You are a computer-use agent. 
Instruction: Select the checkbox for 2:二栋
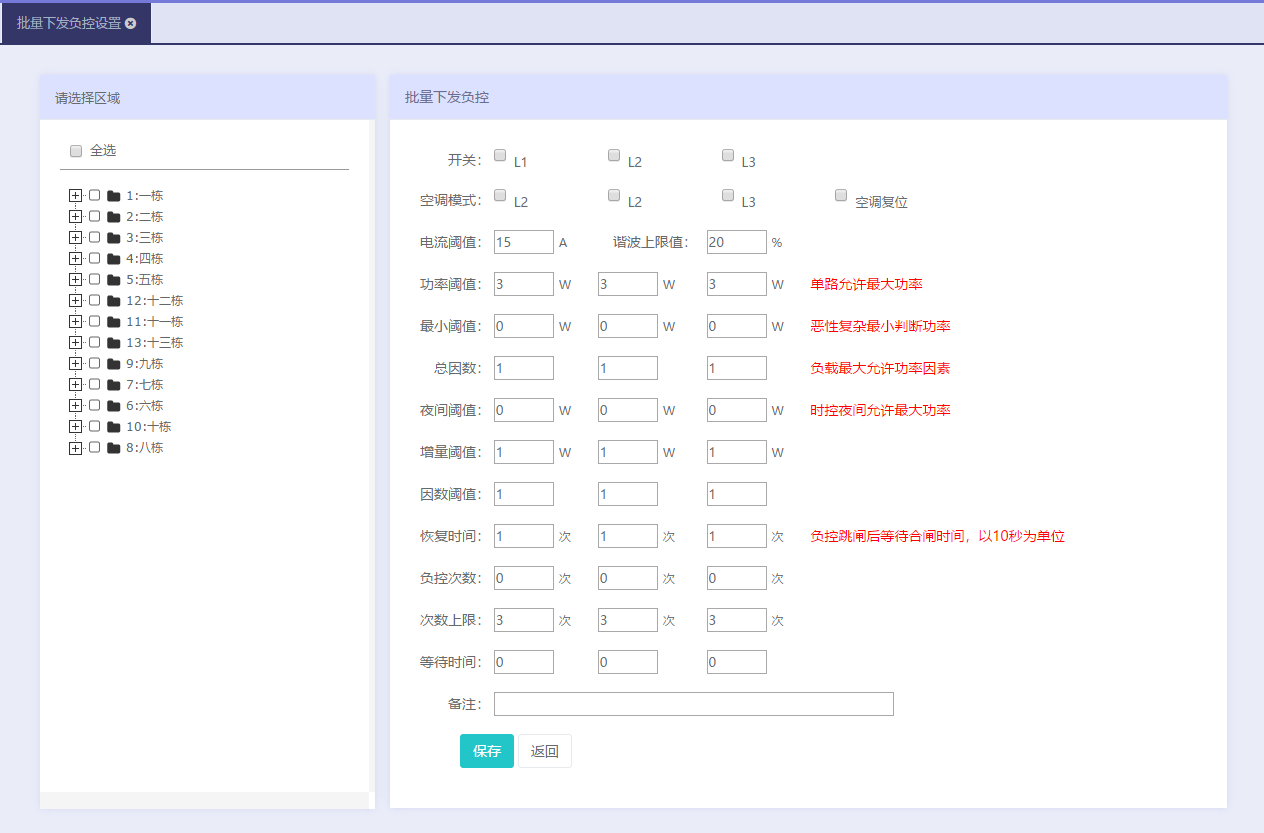click(95, 216)
